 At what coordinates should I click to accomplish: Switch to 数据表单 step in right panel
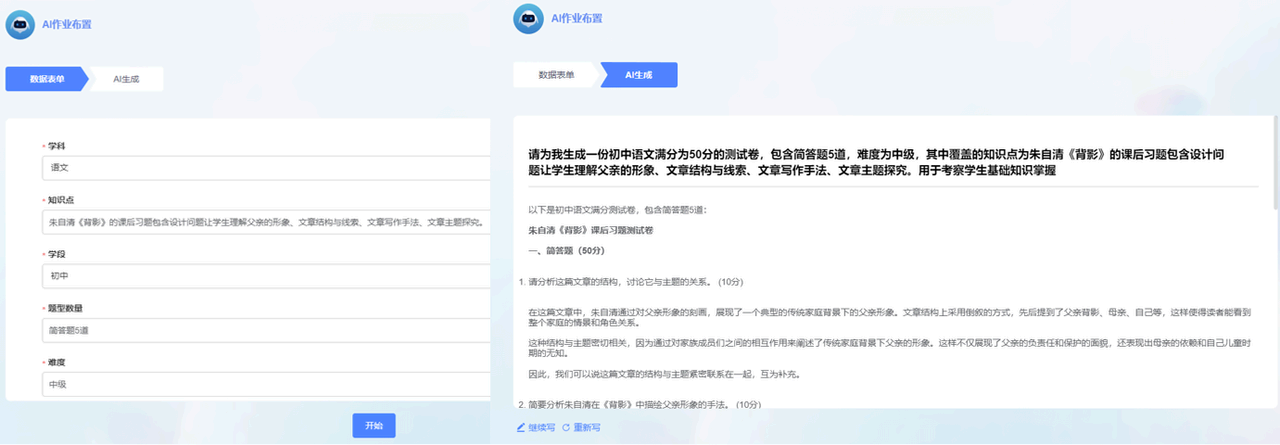[x=556, y=75]
